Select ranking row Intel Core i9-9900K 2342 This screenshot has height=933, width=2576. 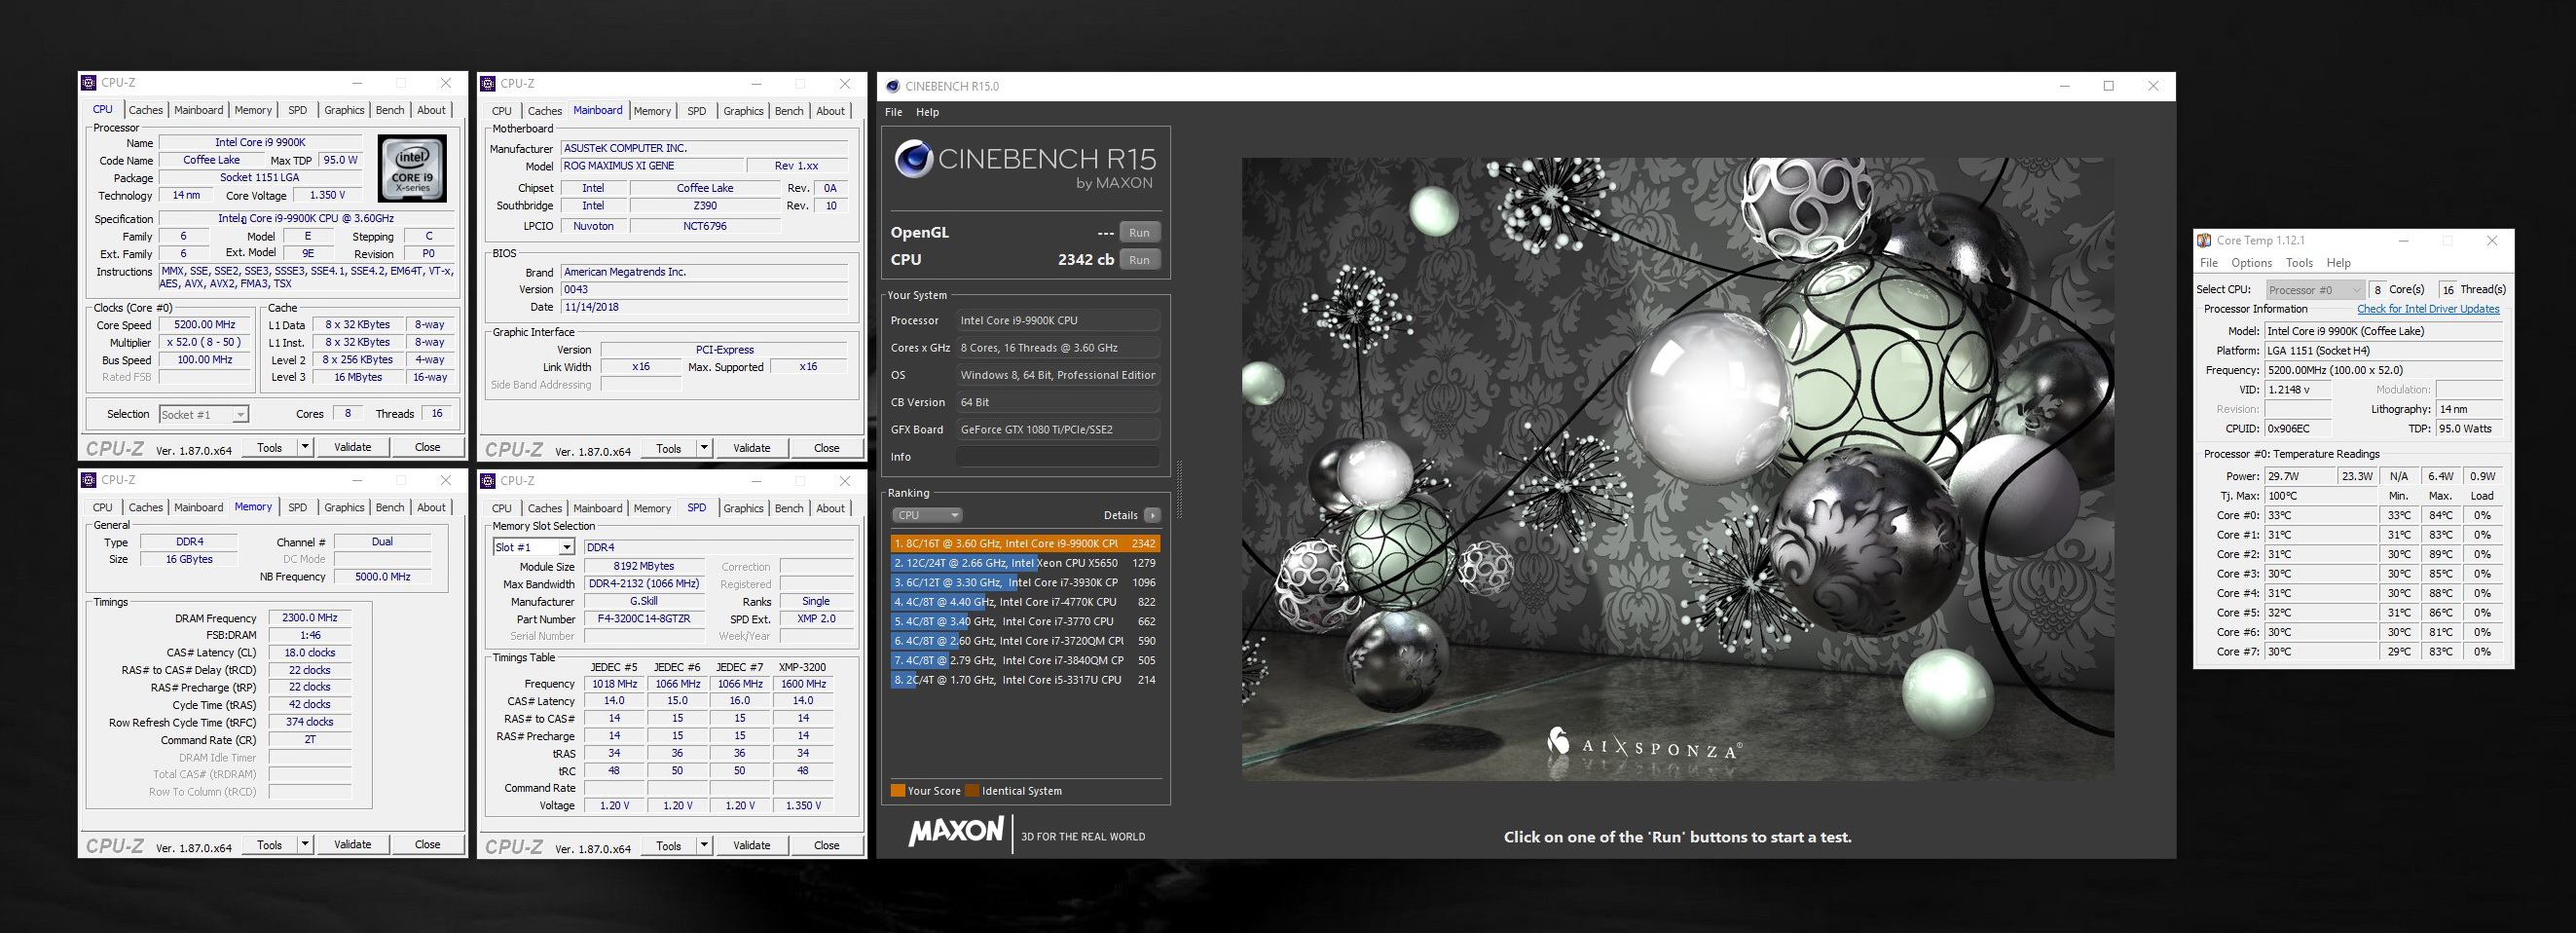[x=1025, y=544]
